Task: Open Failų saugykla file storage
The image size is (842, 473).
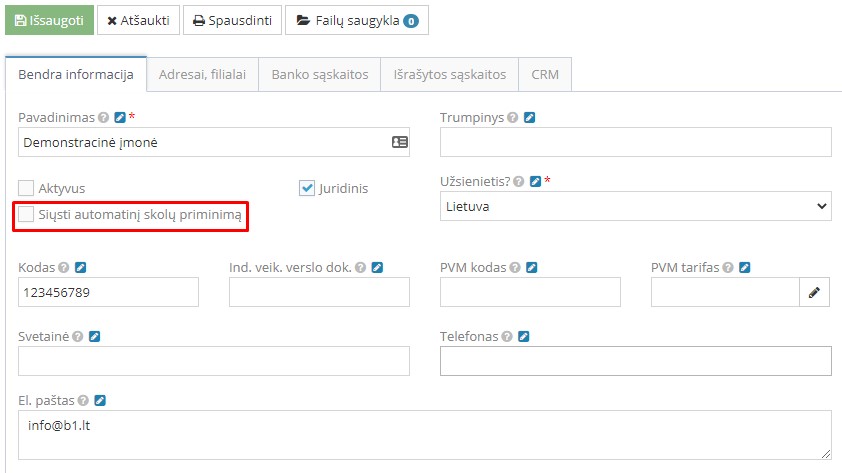Action: tap(357, 20)
